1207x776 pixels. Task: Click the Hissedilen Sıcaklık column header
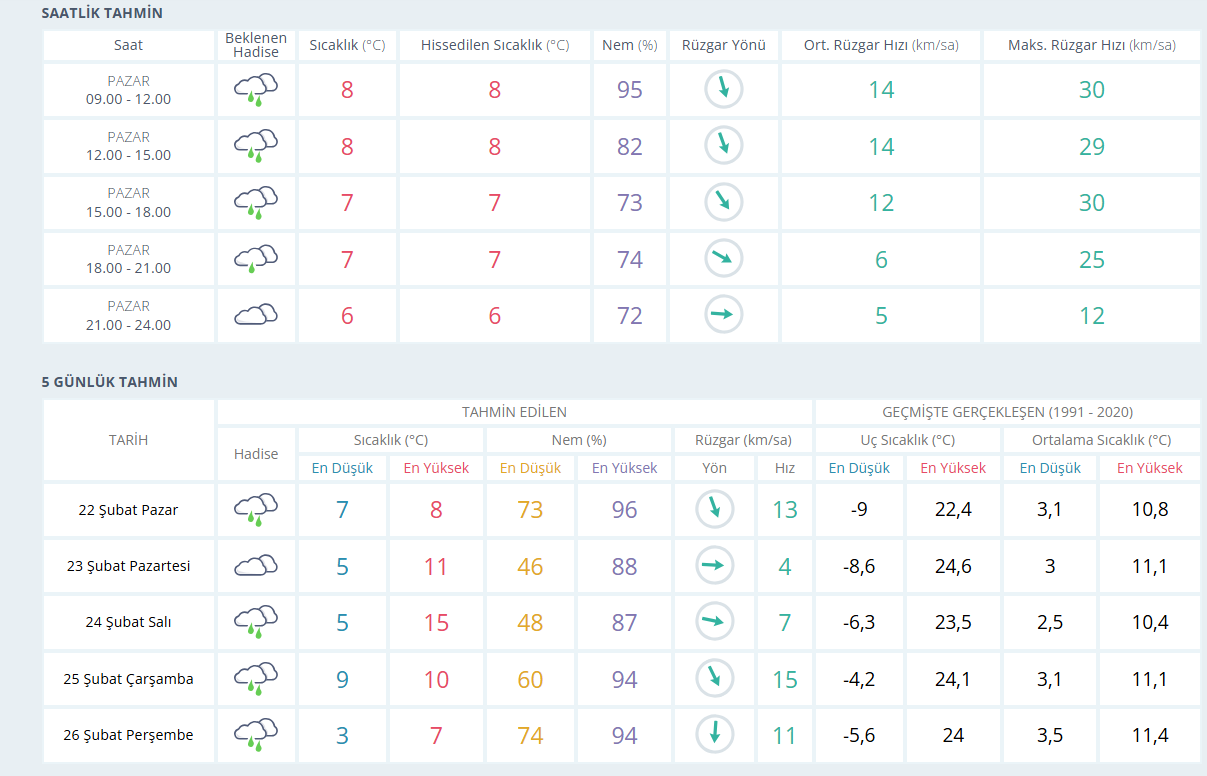(495, 45)
